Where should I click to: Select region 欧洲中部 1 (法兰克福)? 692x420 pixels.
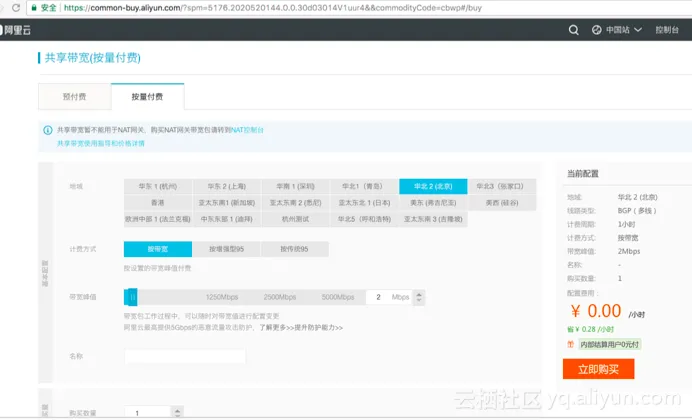click(x=158, y=219)
